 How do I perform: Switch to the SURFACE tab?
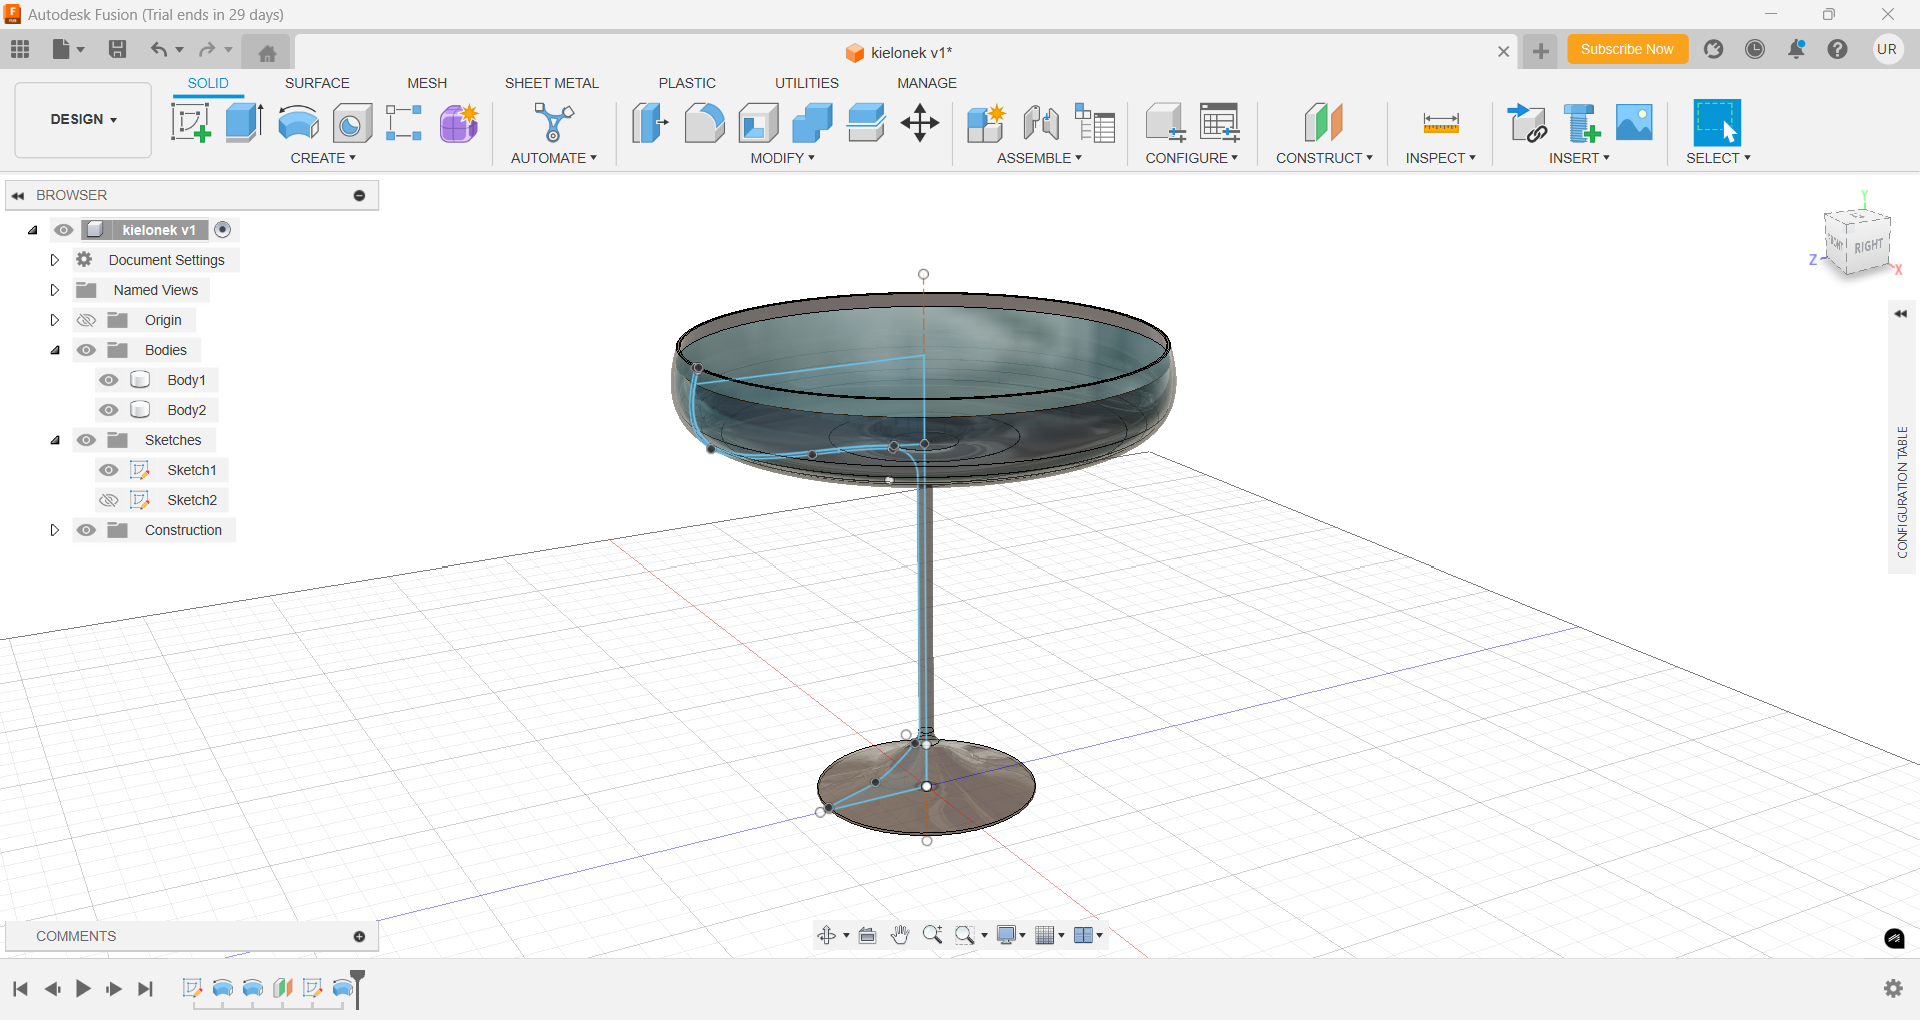[x=317, y=83]
